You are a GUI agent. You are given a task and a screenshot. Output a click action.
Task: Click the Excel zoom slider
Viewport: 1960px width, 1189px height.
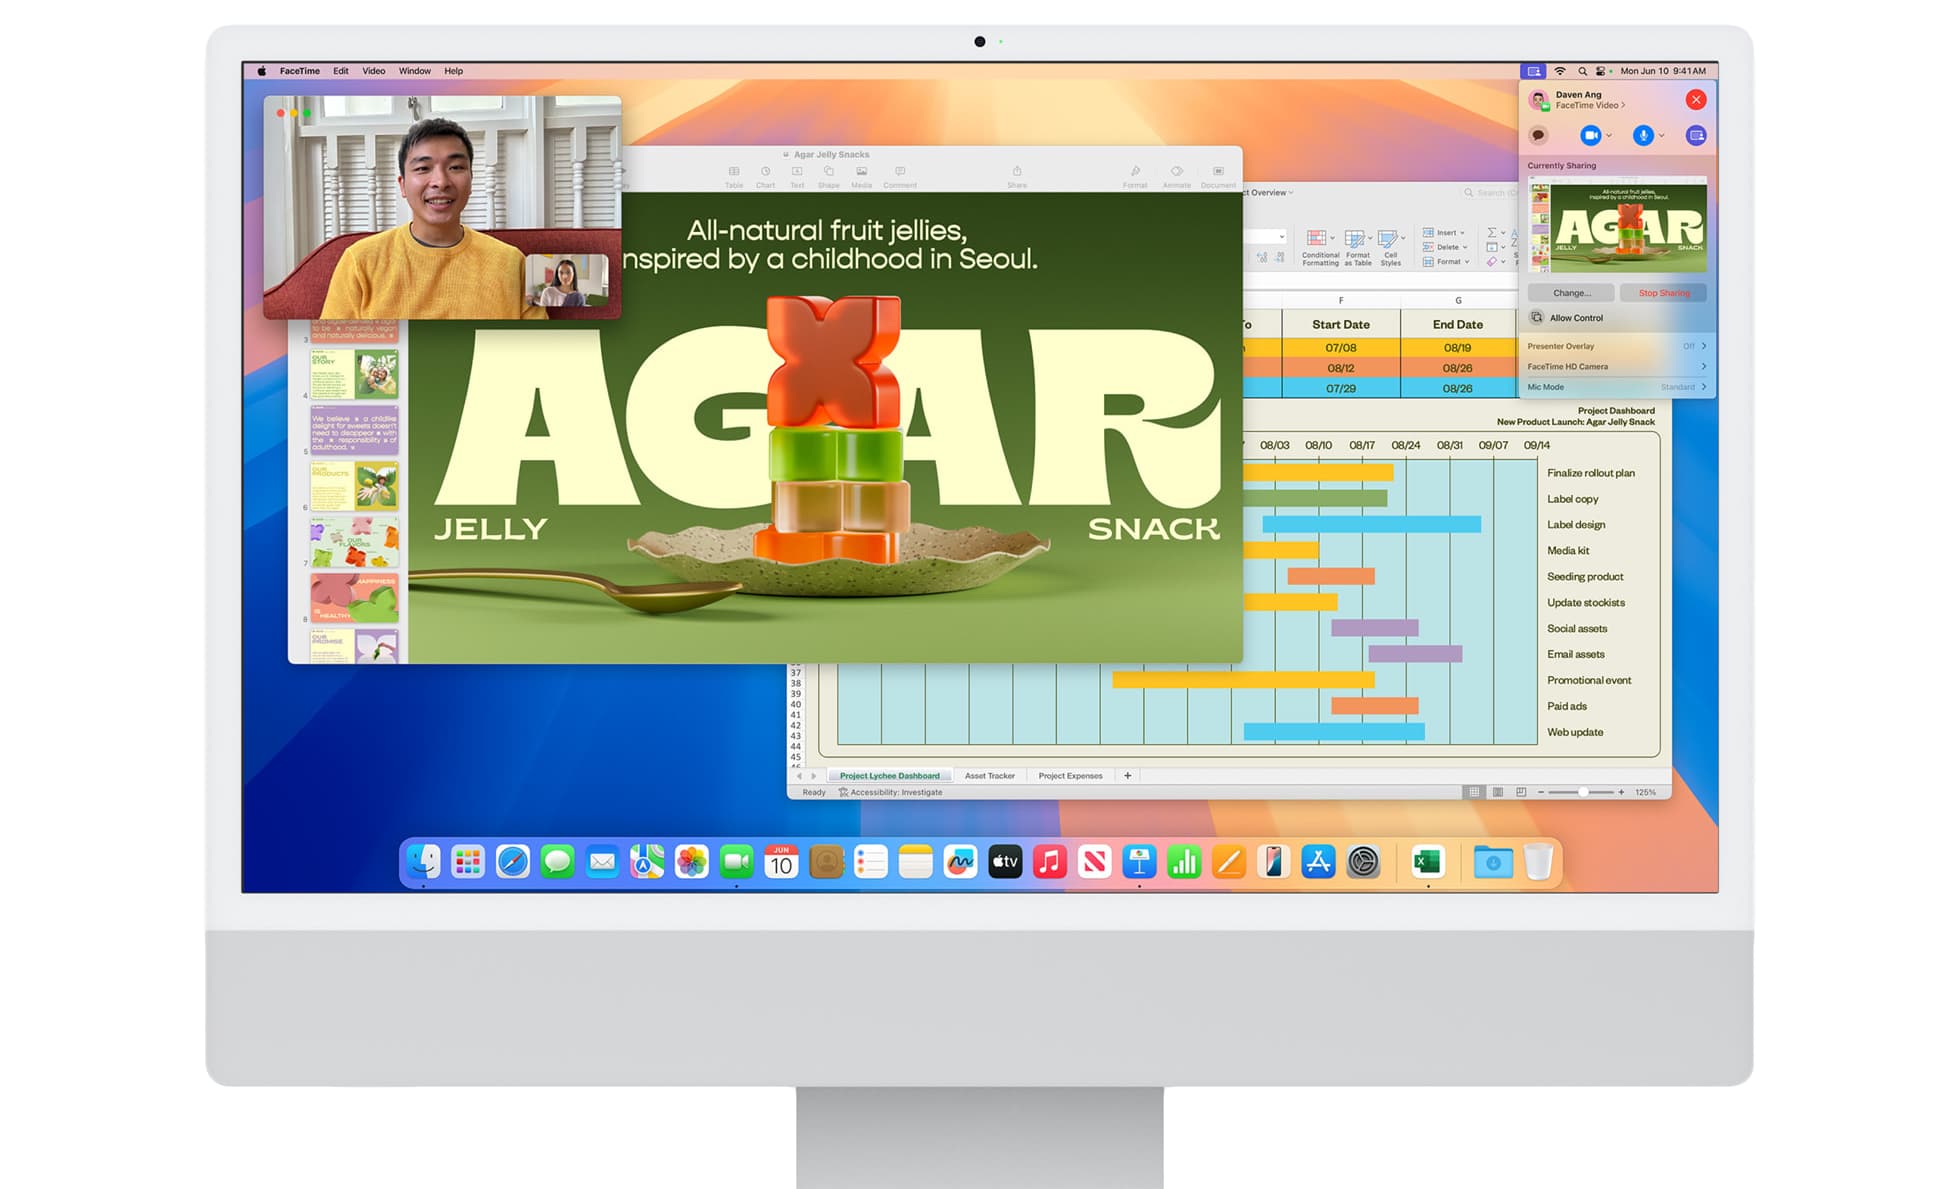(1582, 792)
